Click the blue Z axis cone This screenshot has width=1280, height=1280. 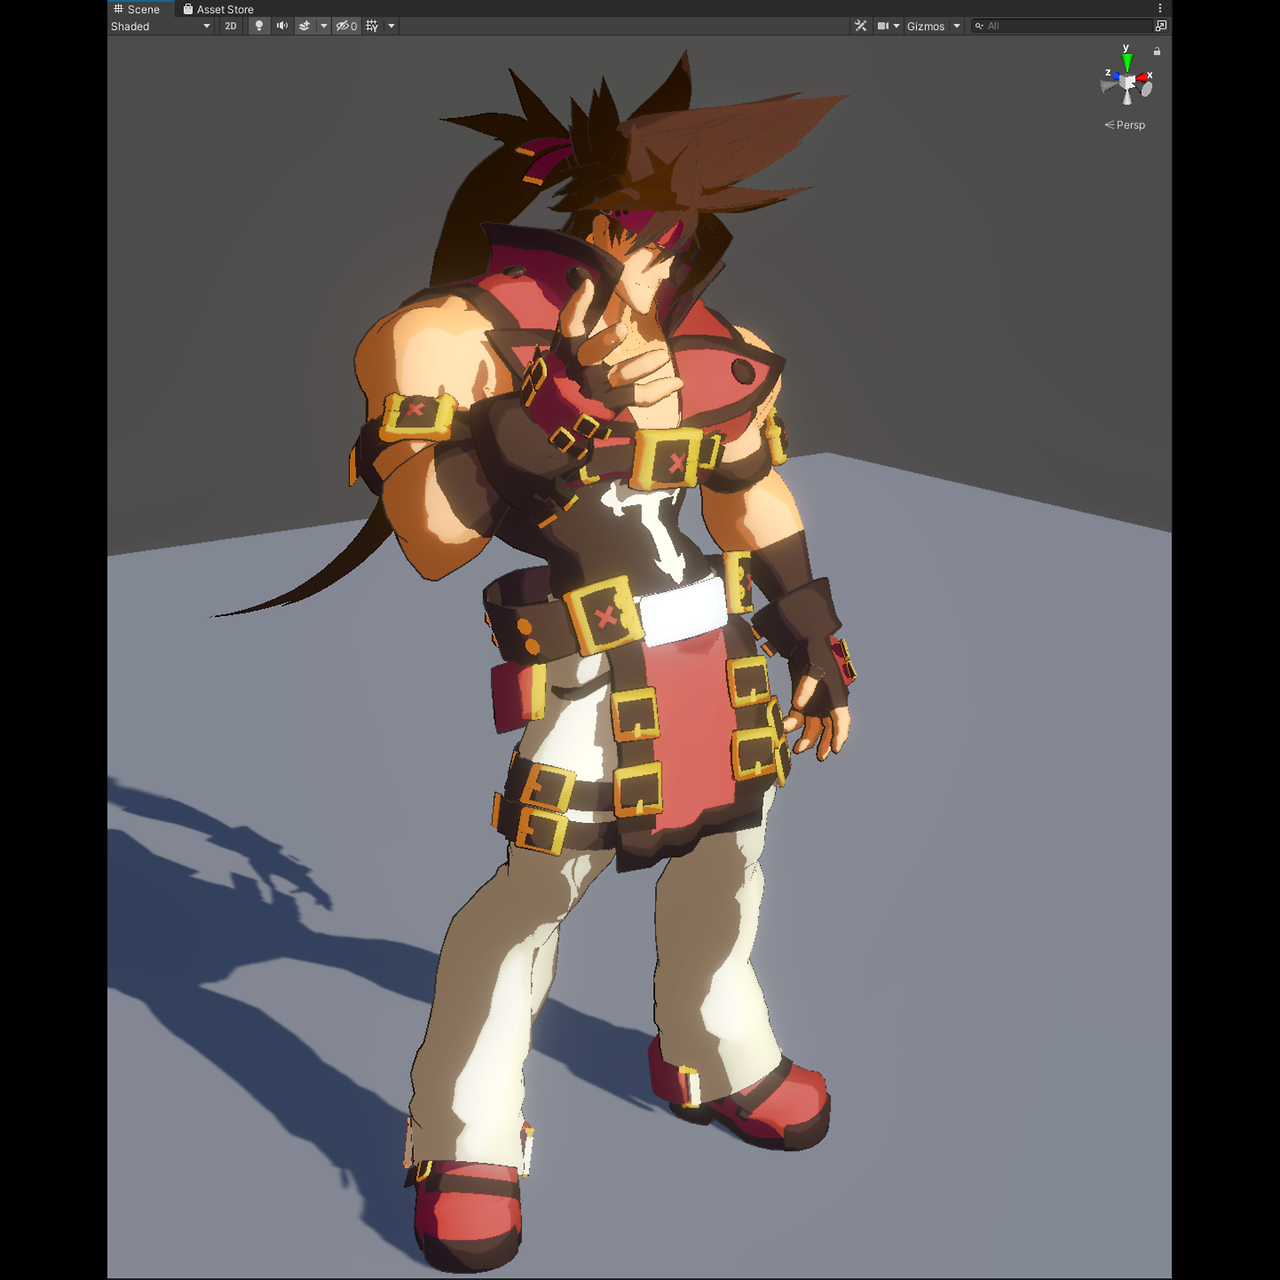pyautogui.click(x=1116, y=76)
